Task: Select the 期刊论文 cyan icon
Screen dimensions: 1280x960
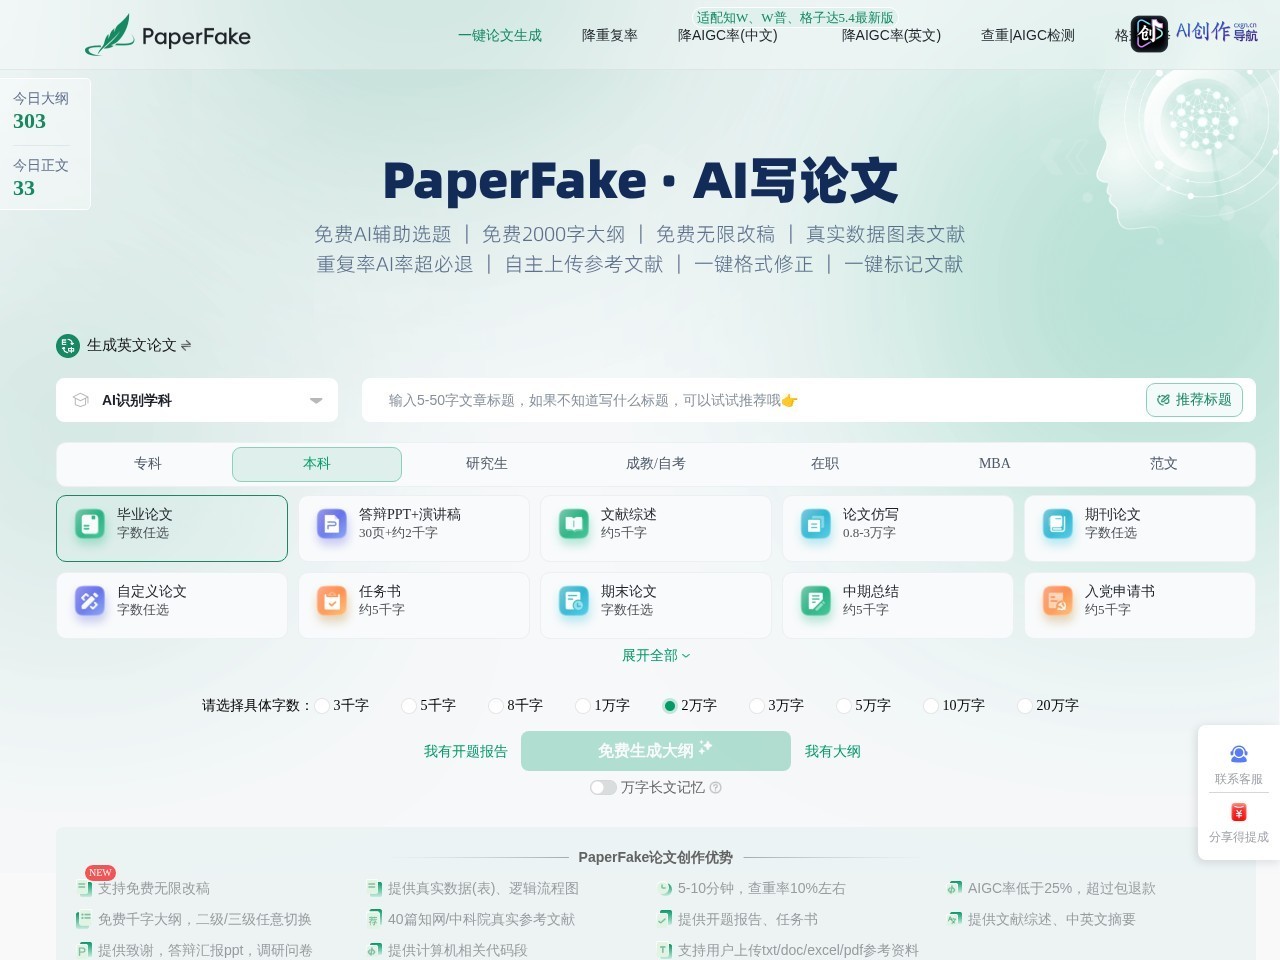Action: tap(1058, 523)
